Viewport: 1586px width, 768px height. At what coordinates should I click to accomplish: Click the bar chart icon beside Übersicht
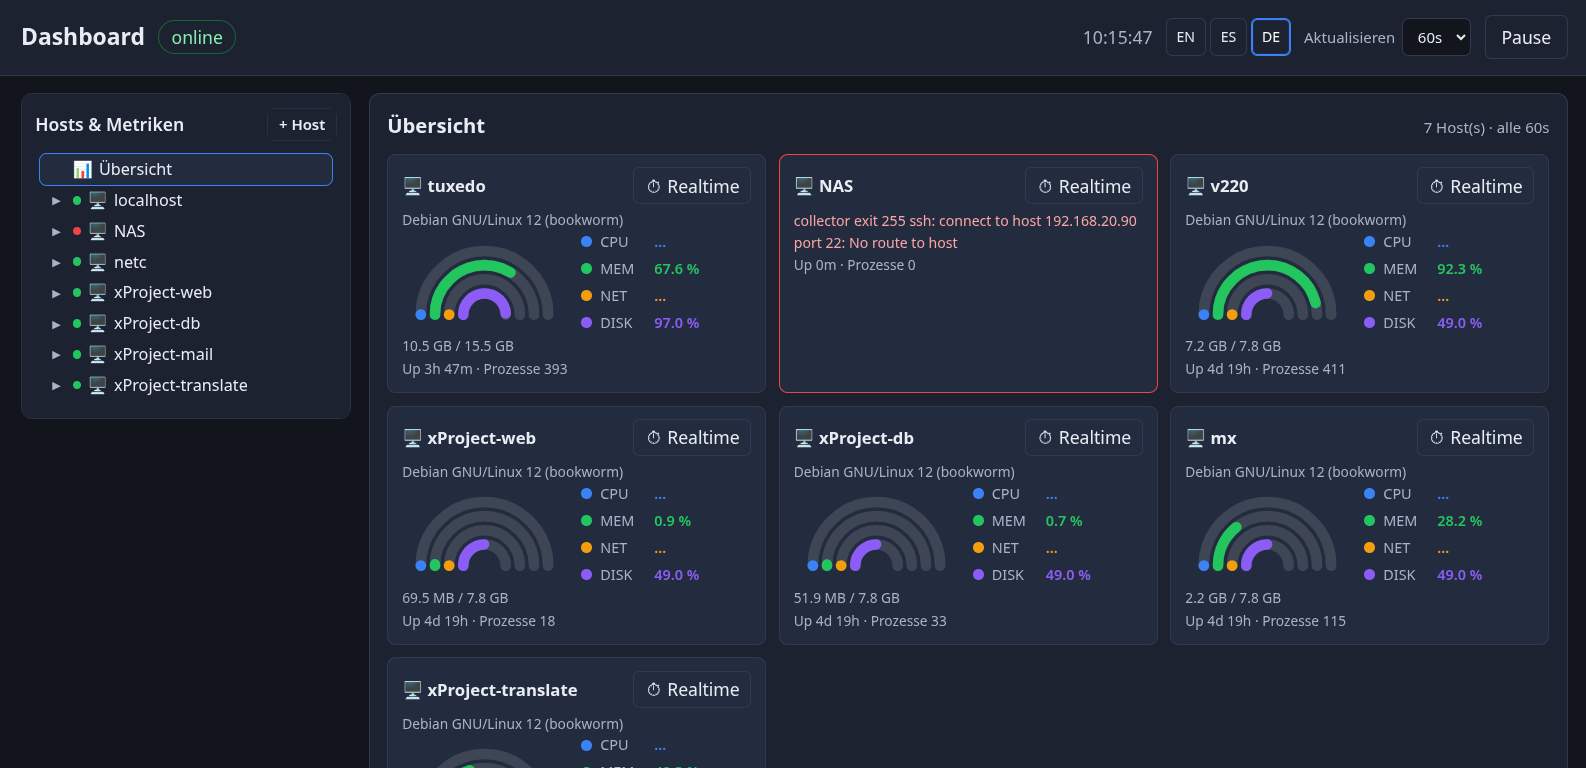pos(83,169)
